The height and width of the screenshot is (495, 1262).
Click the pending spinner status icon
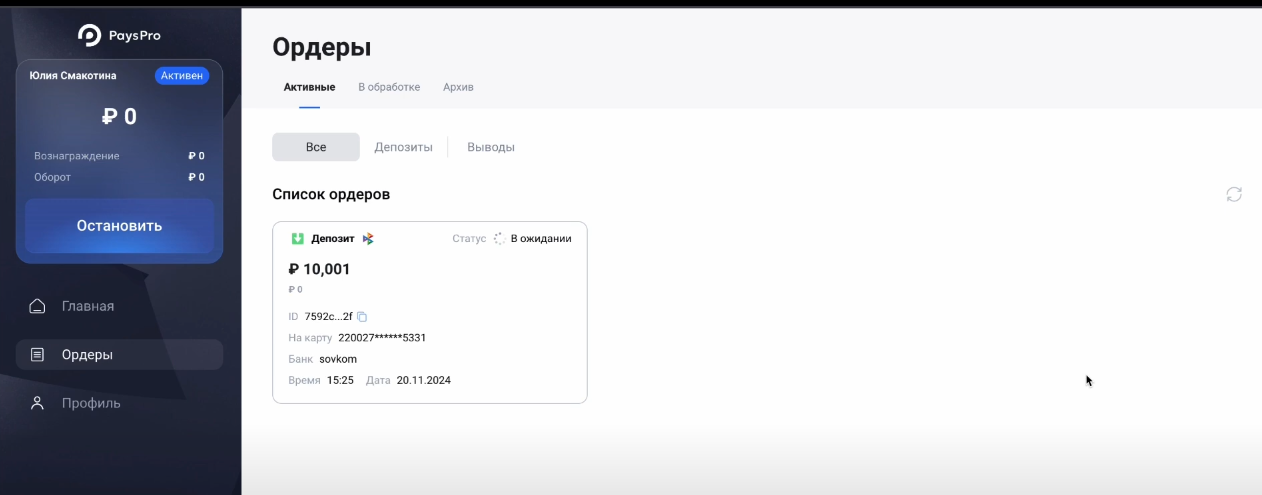(500, 239)
